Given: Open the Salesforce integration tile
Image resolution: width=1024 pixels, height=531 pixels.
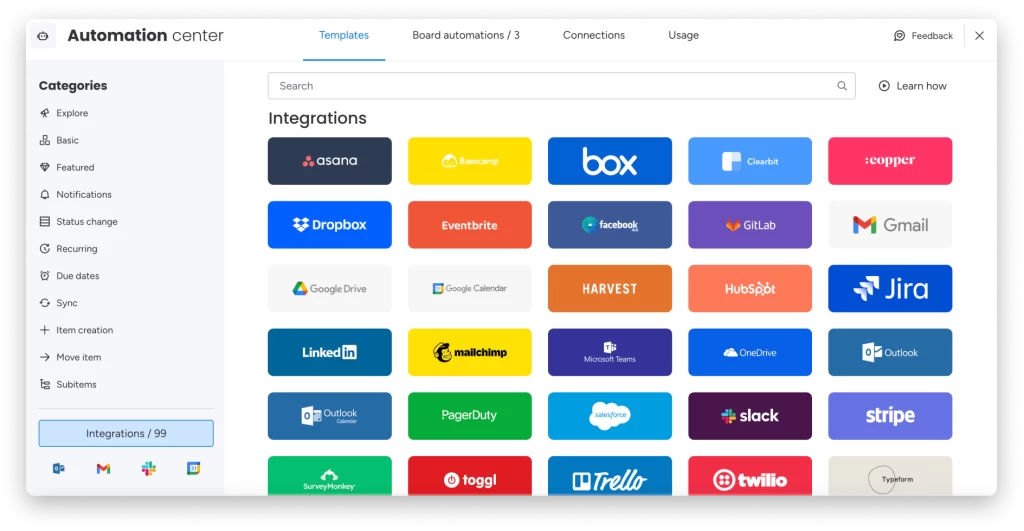Looking at the screenshot, I should (x=610, y=416).
